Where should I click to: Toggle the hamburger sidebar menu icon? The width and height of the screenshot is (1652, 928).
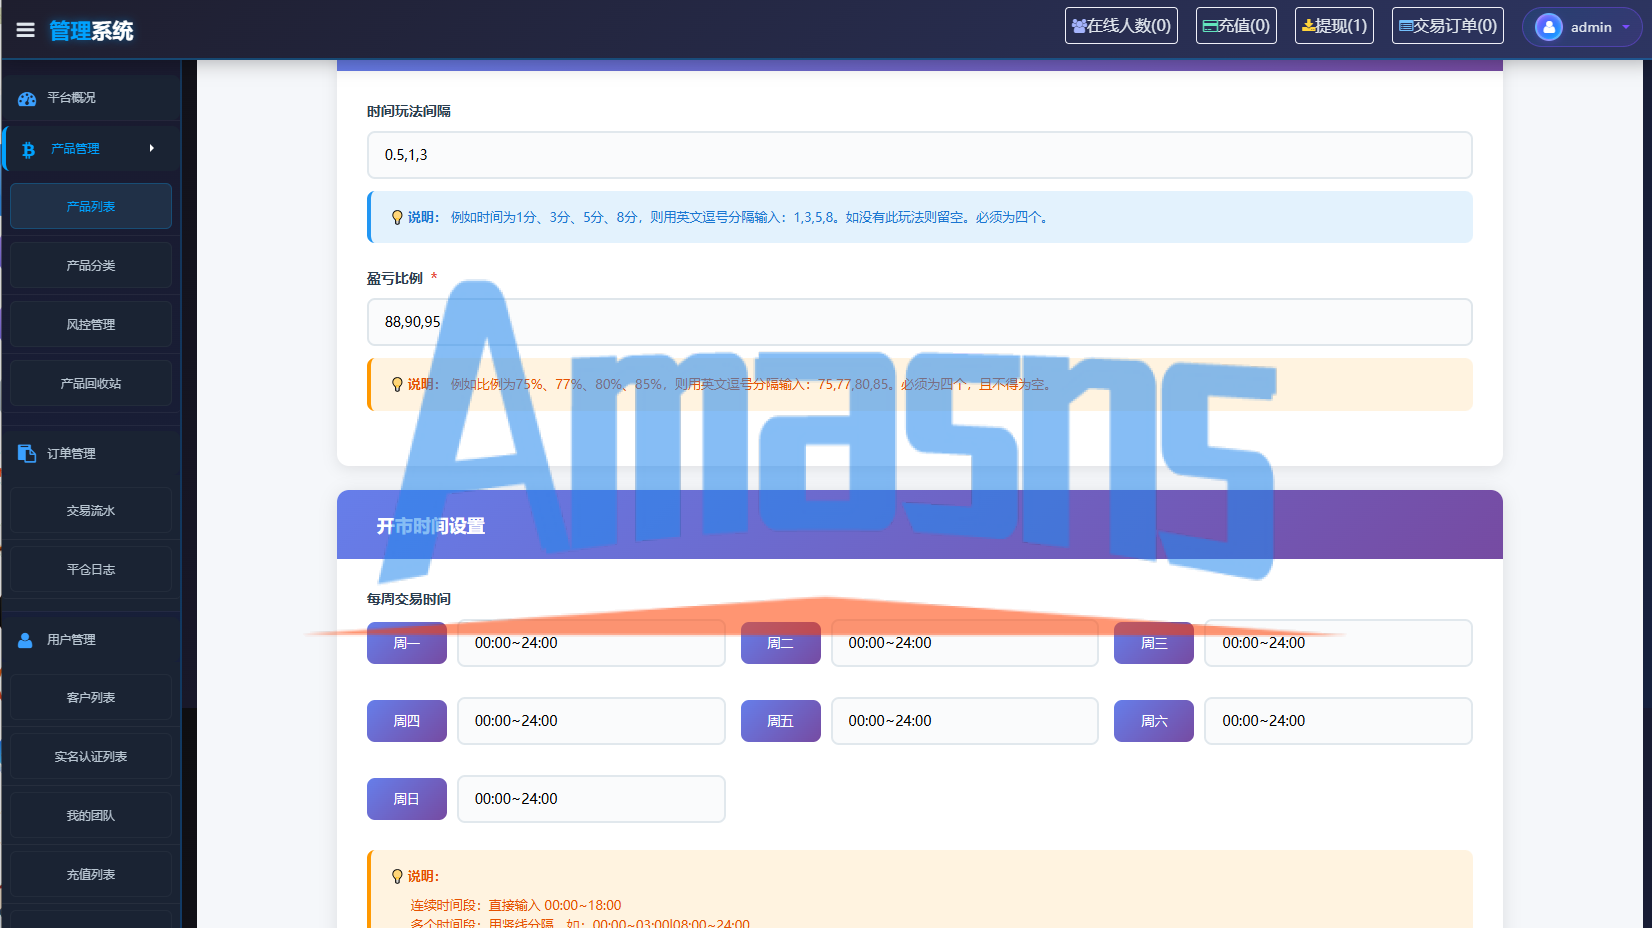(x=25, y=30)
